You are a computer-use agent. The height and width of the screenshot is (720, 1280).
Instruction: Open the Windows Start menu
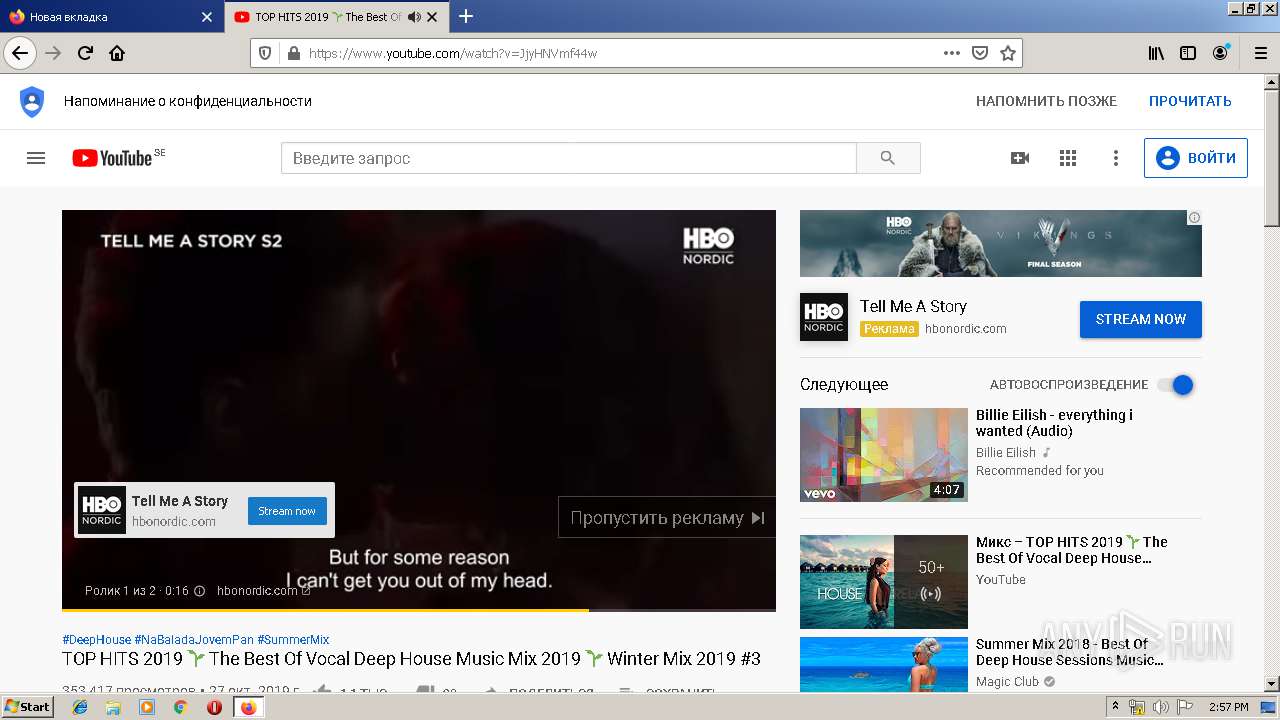[x=28, y=706]
